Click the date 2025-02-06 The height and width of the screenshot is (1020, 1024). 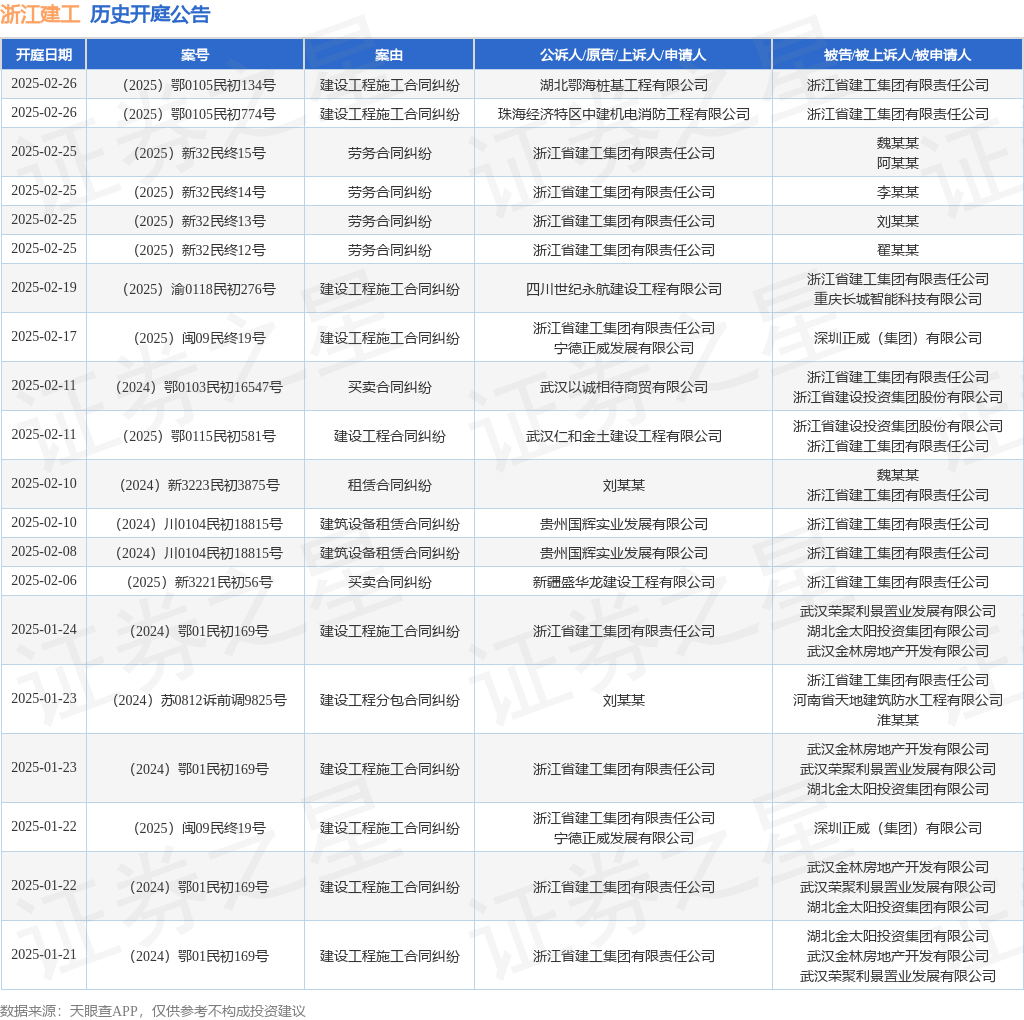(x=44, y=581)
